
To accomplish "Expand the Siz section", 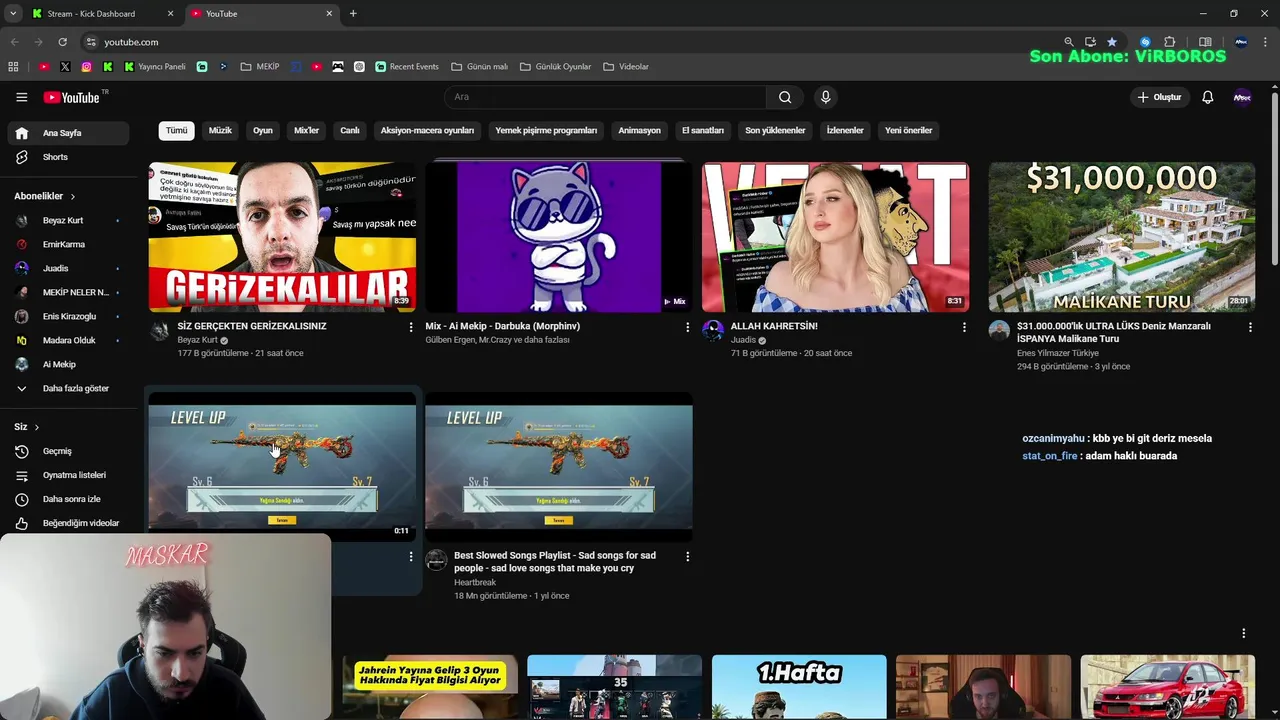I will [x=27, y=427].
